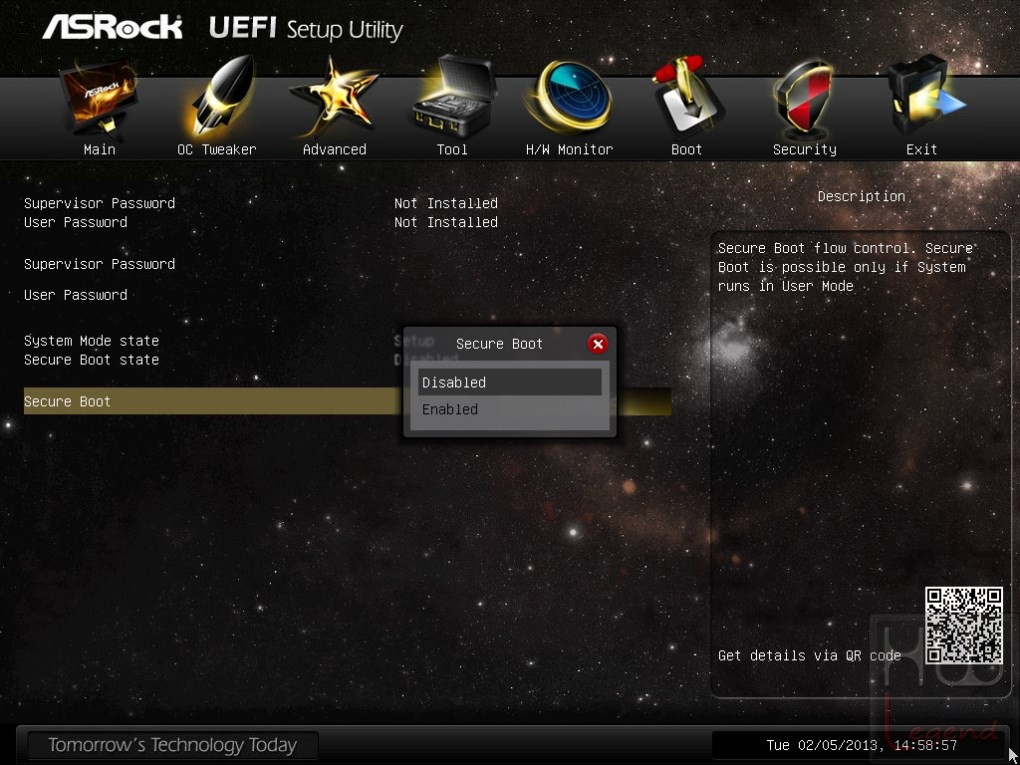The image size is (1020, 765).
Task: Set the User Password option
Action: [x=75, y=295]
